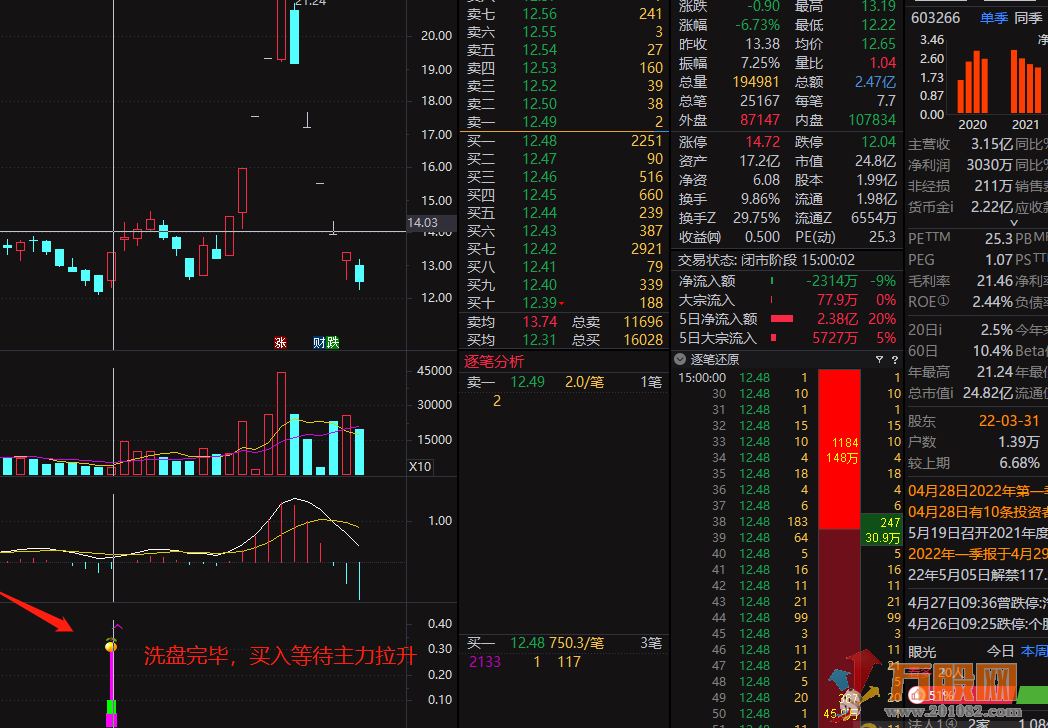Select the 本周 tab beside 眼光

pyautogui.click(x=1034, y=650)
